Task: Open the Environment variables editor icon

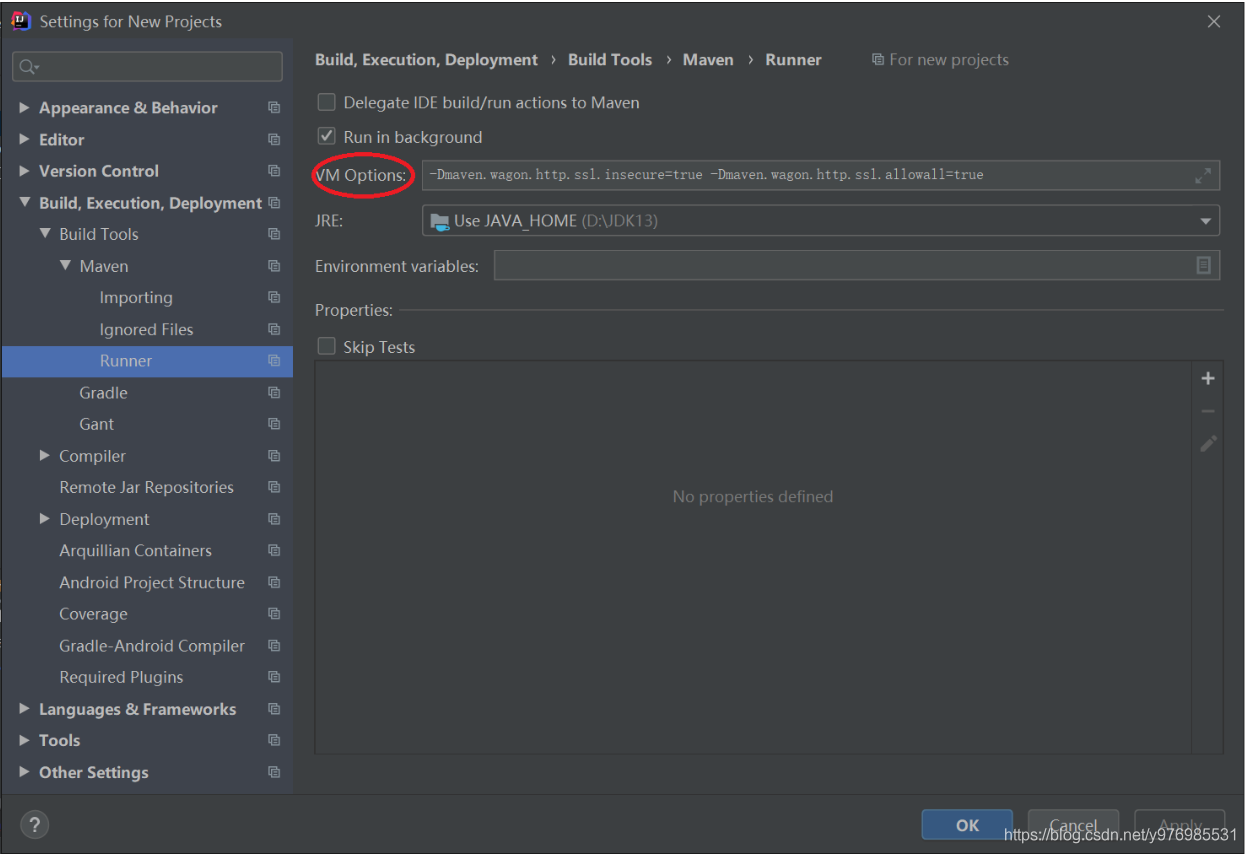Action: pyautogui.click(x=1204, y=265)
